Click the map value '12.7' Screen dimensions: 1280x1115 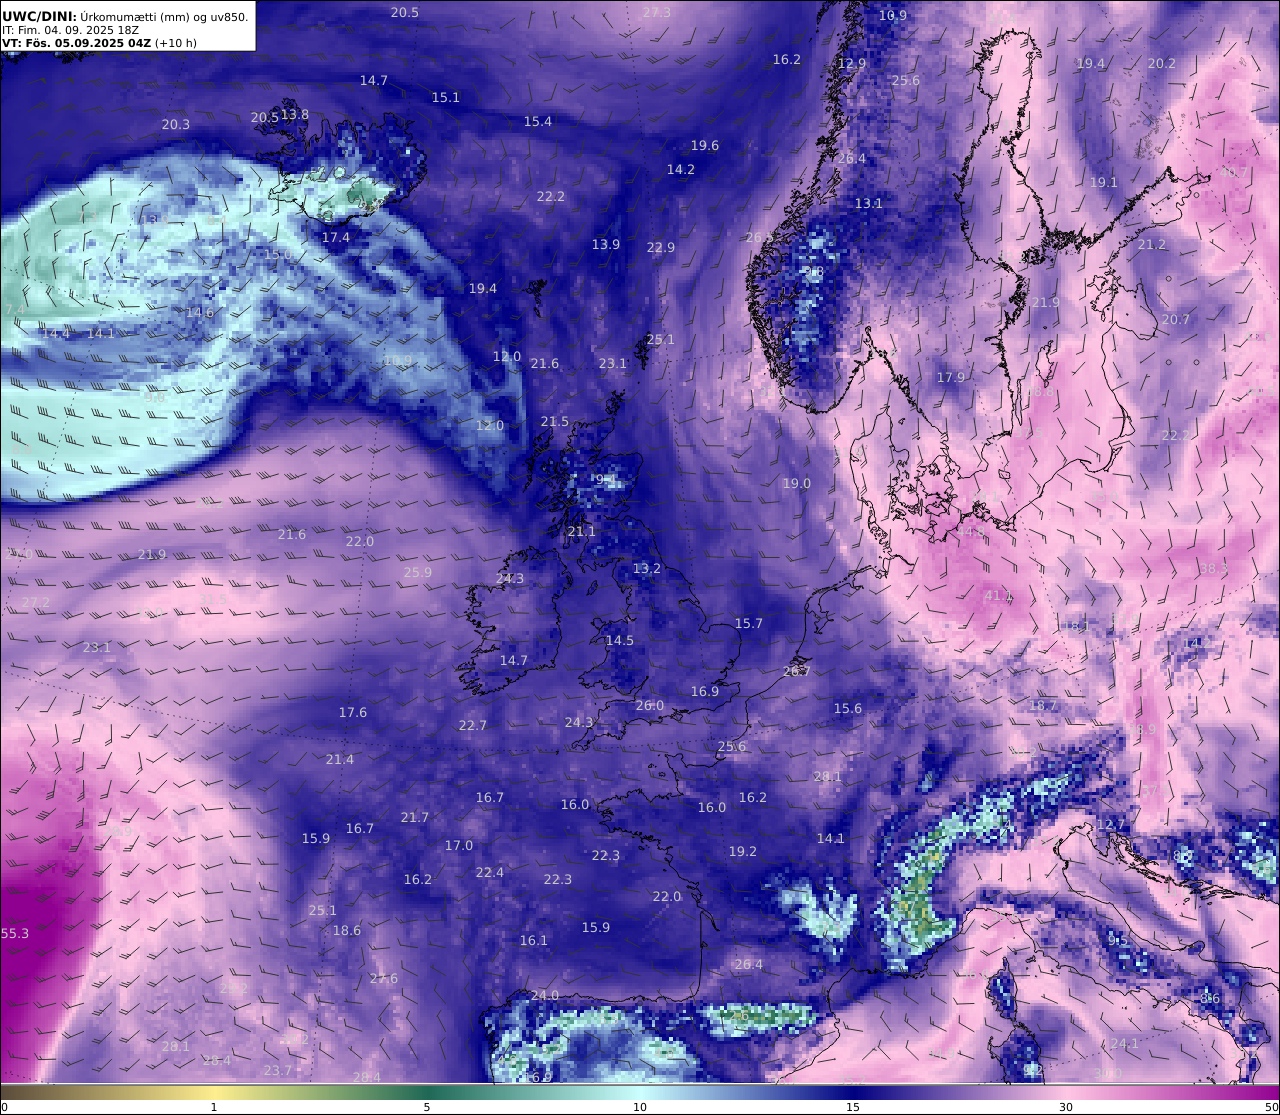[x=1111, y=825]
